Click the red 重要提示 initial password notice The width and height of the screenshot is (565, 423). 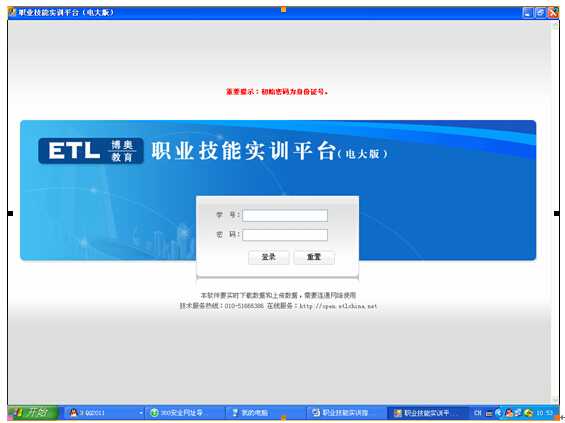tap(277, 92)
